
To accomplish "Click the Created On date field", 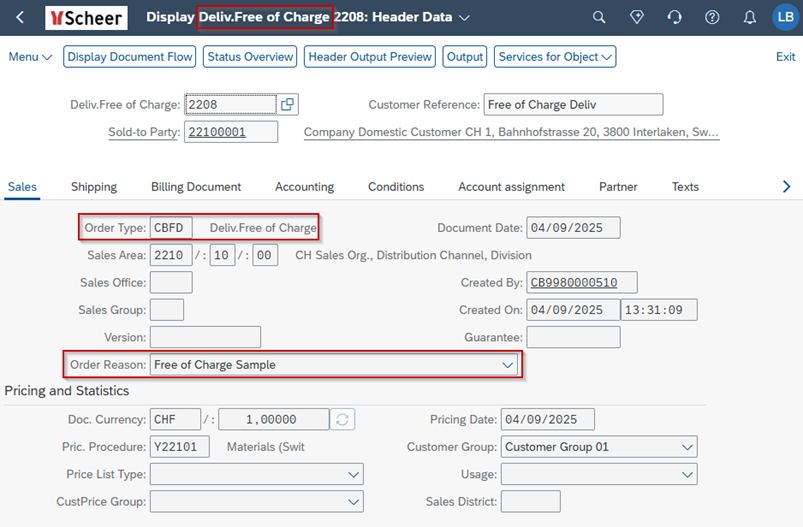I will coord(573,310).
